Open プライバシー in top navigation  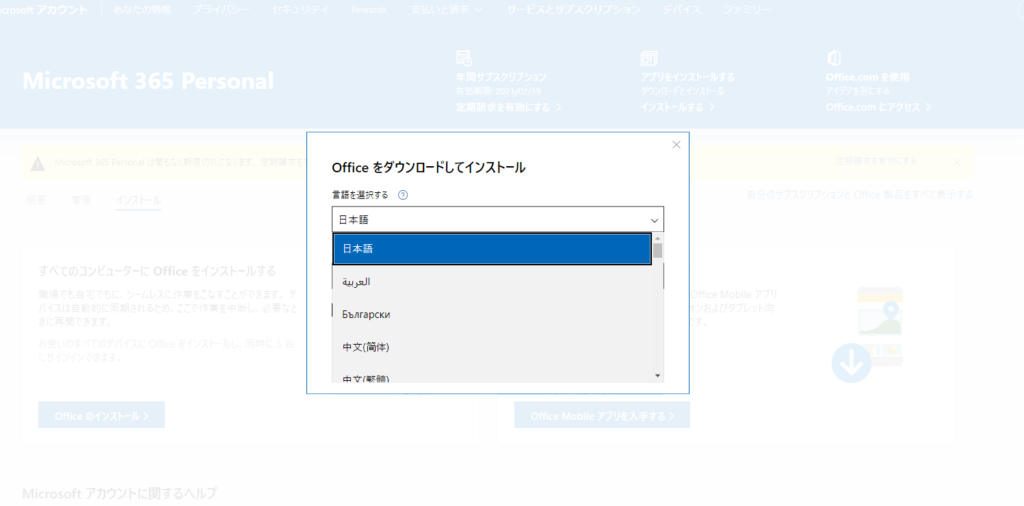pos(222,10)
